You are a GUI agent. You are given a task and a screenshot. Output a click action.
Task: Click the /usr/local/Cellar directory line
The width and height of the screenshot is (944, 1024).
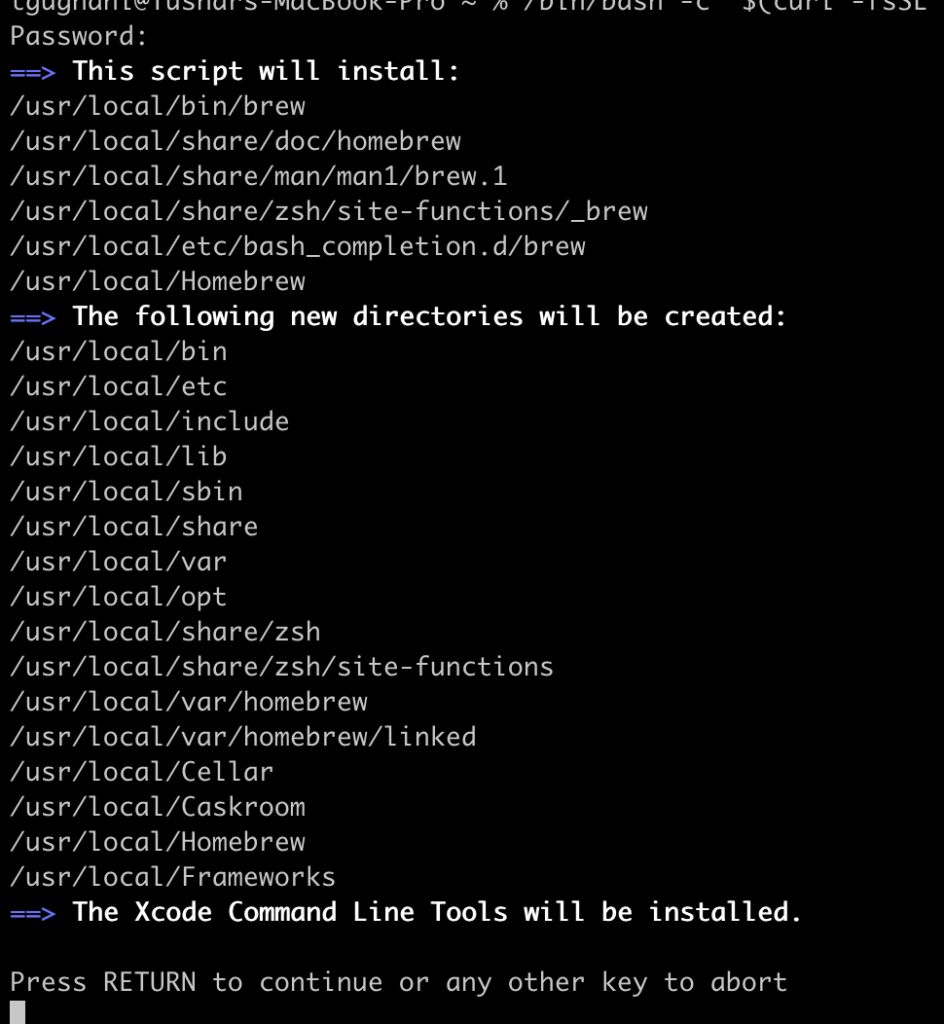(x=142, y=772)
